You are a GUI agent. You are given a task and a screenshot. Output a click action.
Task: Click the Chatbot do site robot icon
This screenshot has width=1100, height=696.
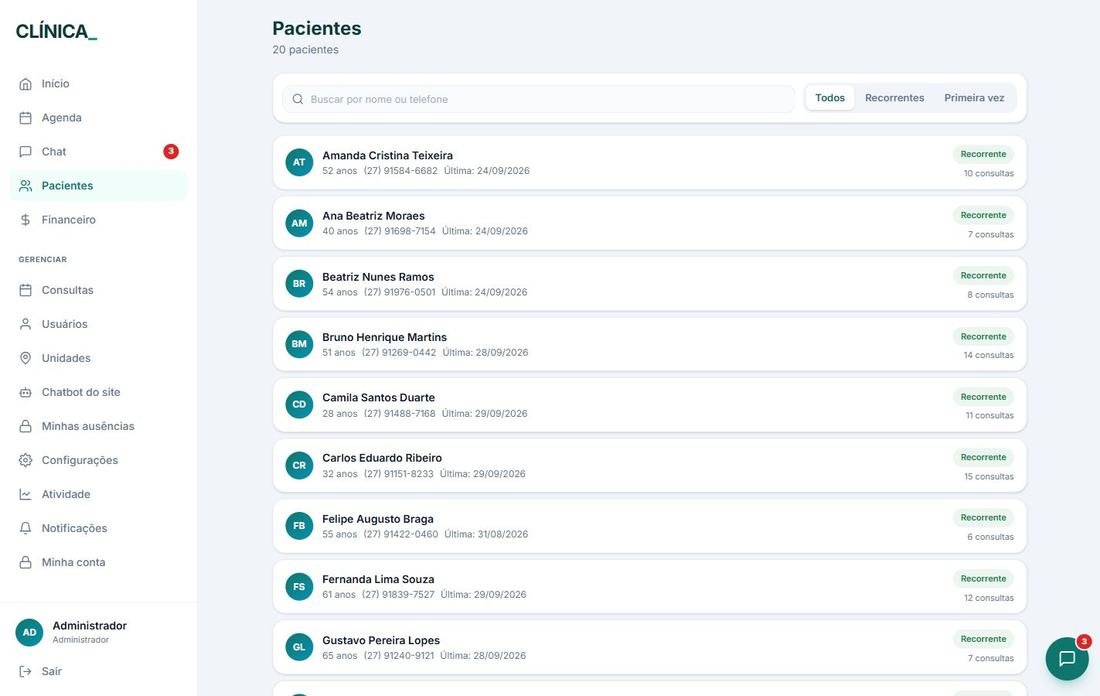point(25,392)
